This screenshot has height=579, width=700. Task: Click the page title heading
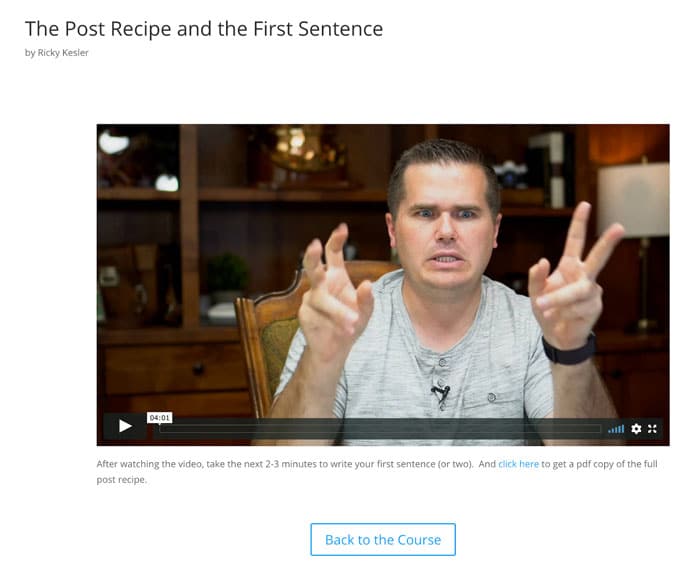tap(204, 29)
